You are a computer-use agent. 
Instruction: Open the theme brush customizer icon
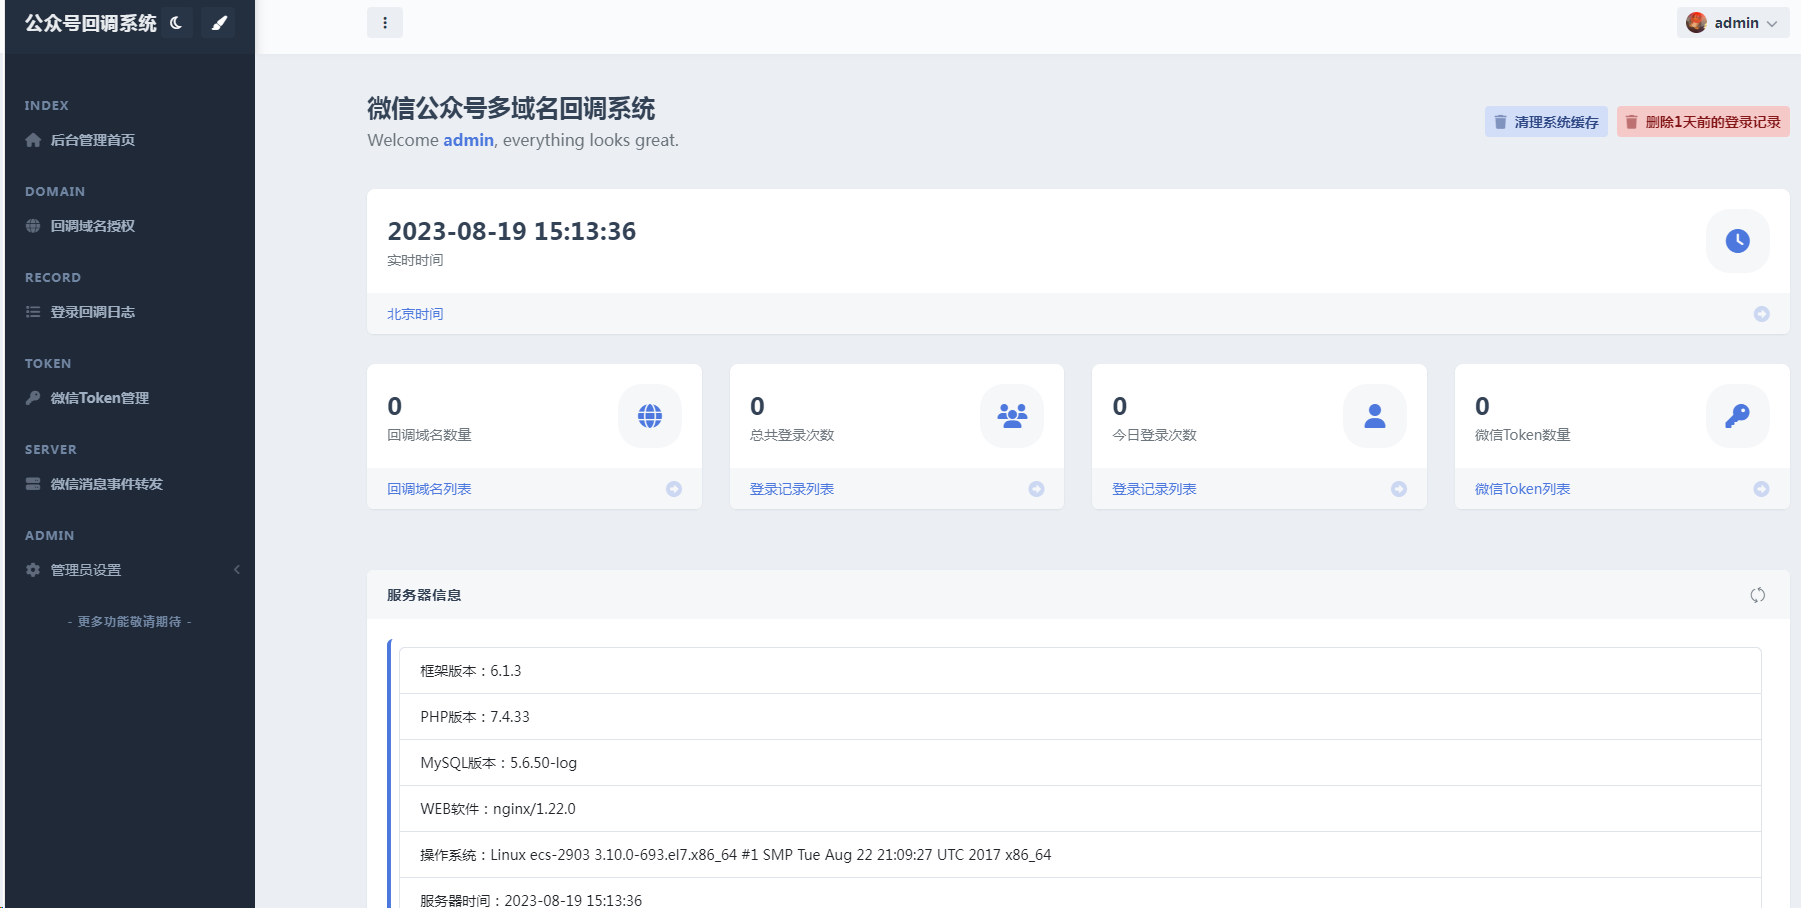[x=219, y=23]
